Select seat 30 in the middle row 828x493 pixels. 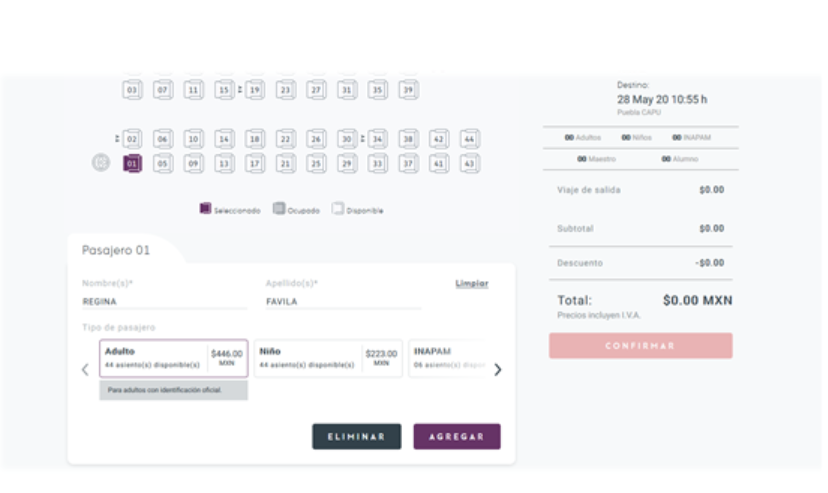[x=346, y=139]
